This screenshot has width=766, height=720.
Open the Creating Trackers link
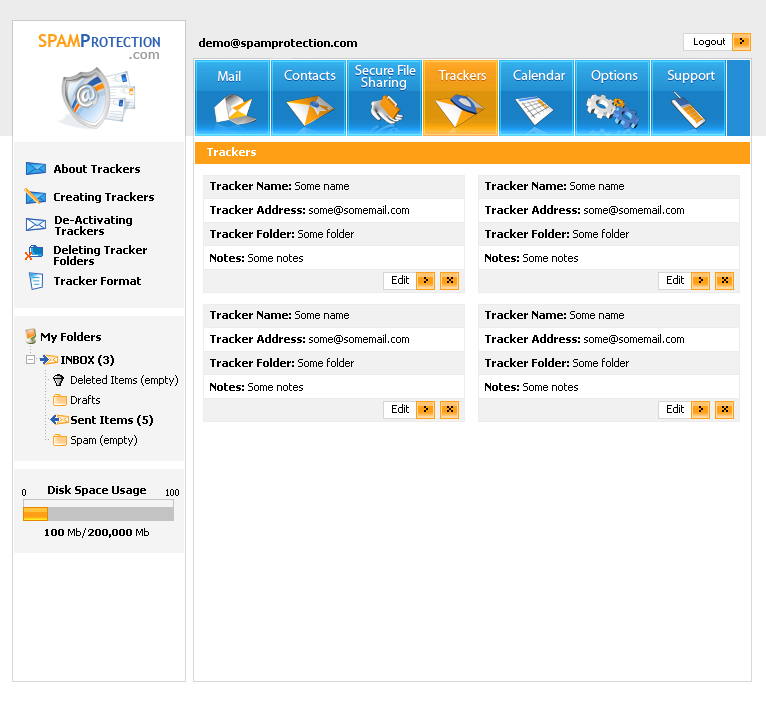coord(104,197)
